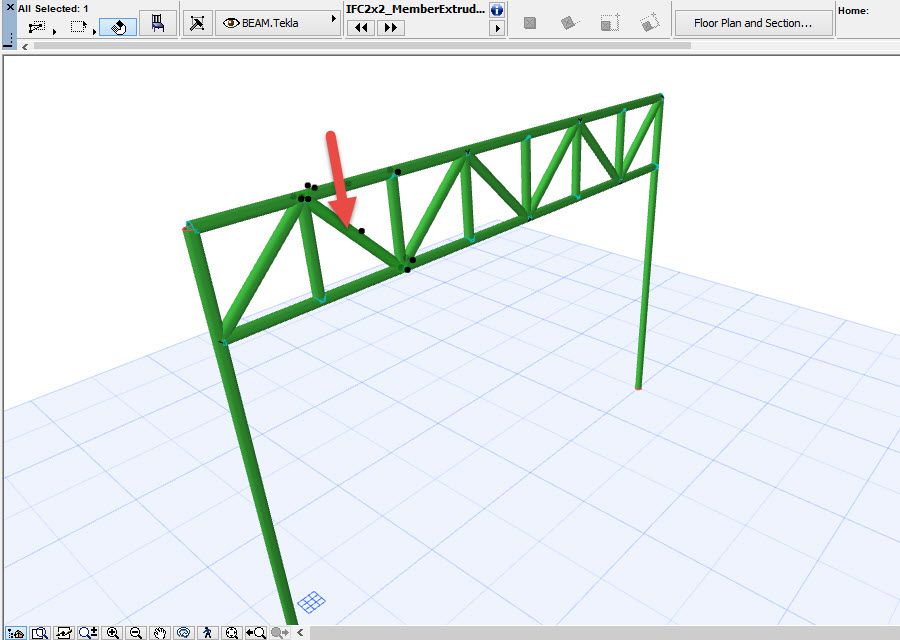Fit model in window

tap(231, 633)
